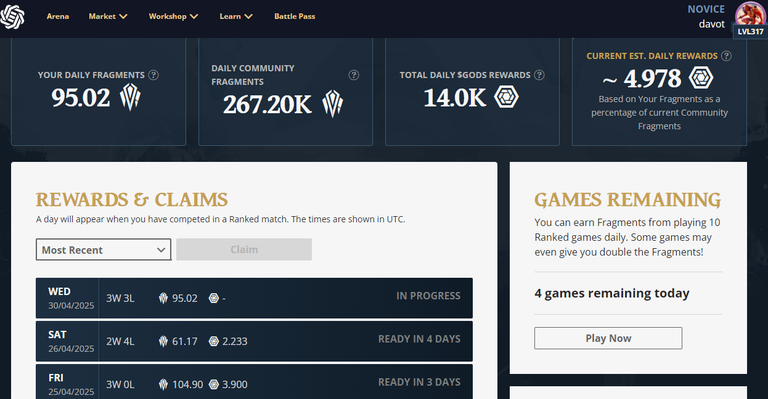Open help icon beside Daily Community Fragments
768x399 pixels.
click(354, 75)
